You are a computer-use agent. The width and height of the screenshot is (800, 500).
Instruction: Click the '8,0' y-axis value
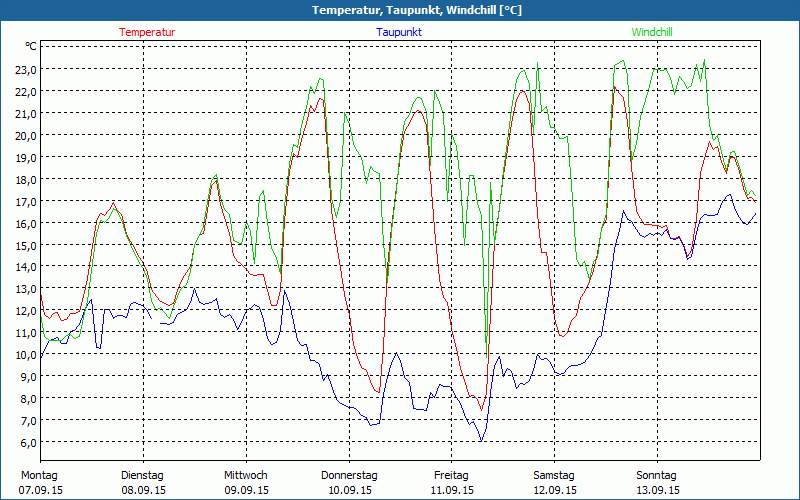(28, 398)
